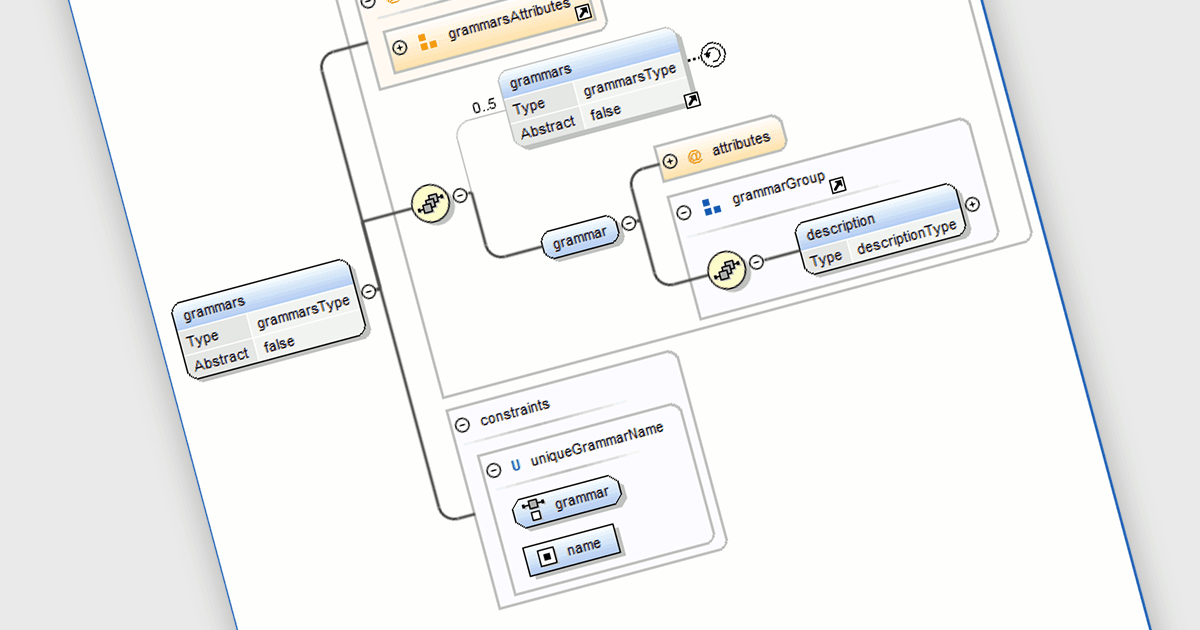Collapse the root grammars element
1200x630 pixels.
(x=368, y=291)
